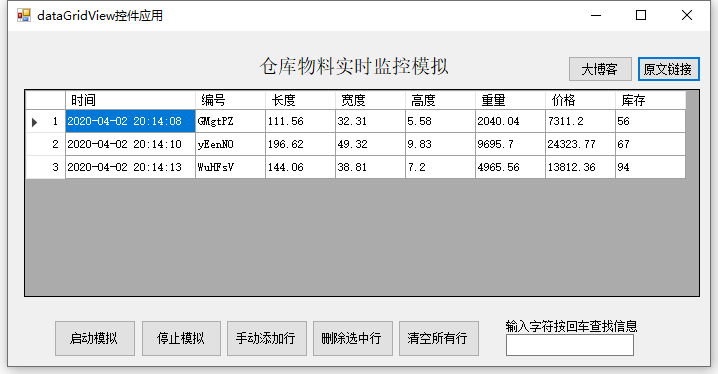This screenshot has height=374, width=718.
Task: Focus the search input field under 输入字符按回车查找信息
Action: click(570, 345)
